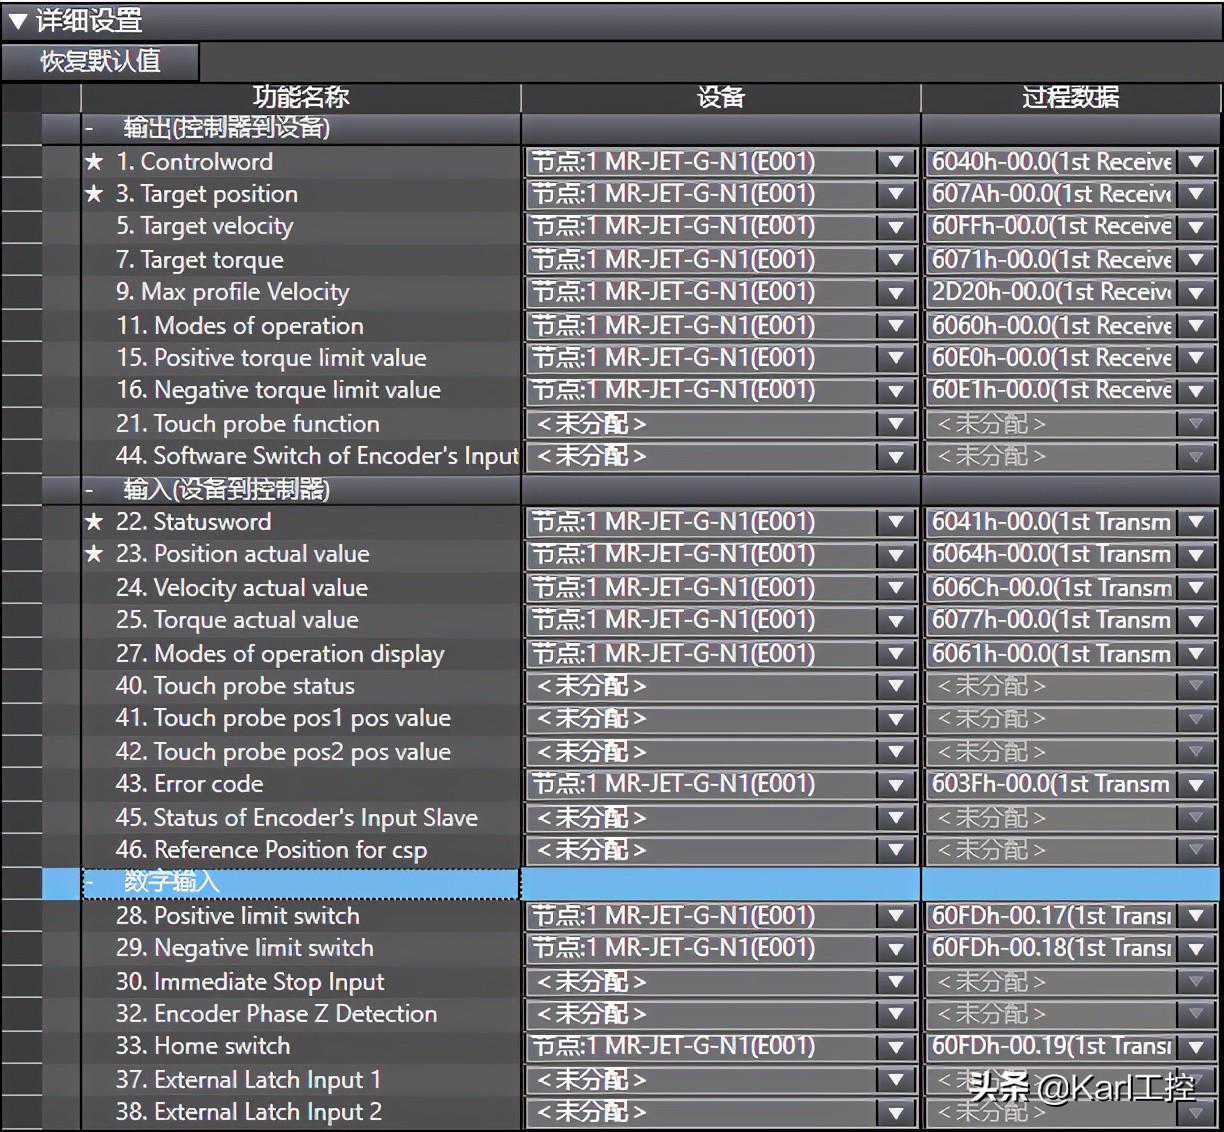The height and width of the screenshot is (1132, 1224).
Task: Click the 恢复默认值 restore defaults button
Action: (100, 61)
